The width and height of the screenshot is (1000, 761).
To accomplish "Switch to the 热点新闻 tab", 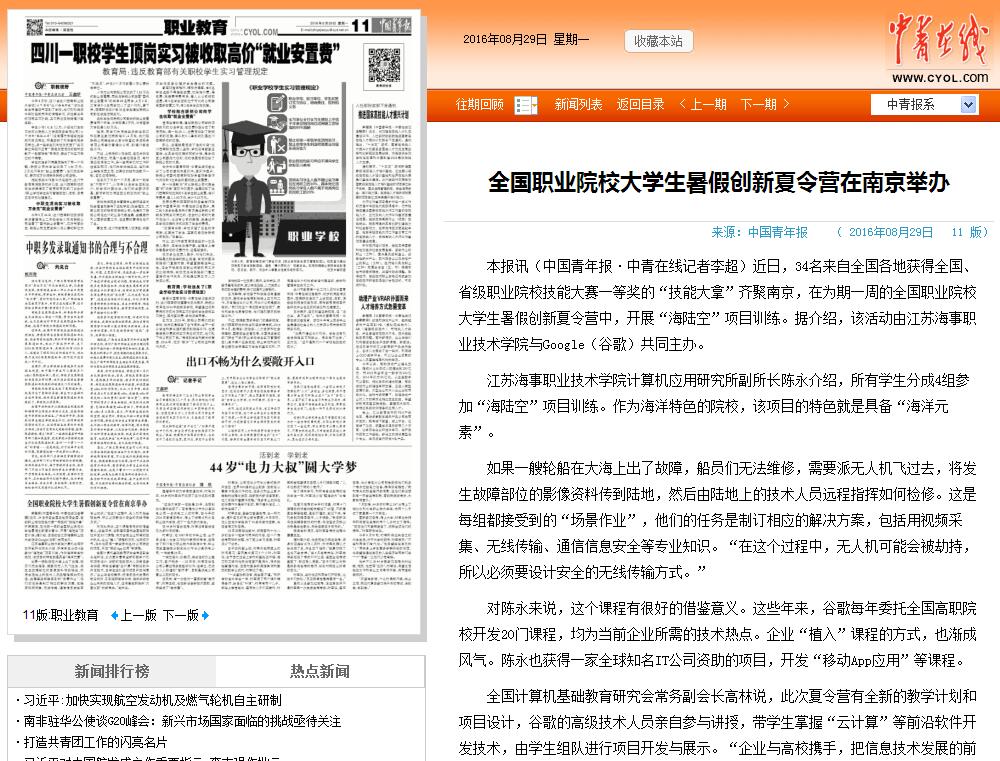I will click(320, 671).
